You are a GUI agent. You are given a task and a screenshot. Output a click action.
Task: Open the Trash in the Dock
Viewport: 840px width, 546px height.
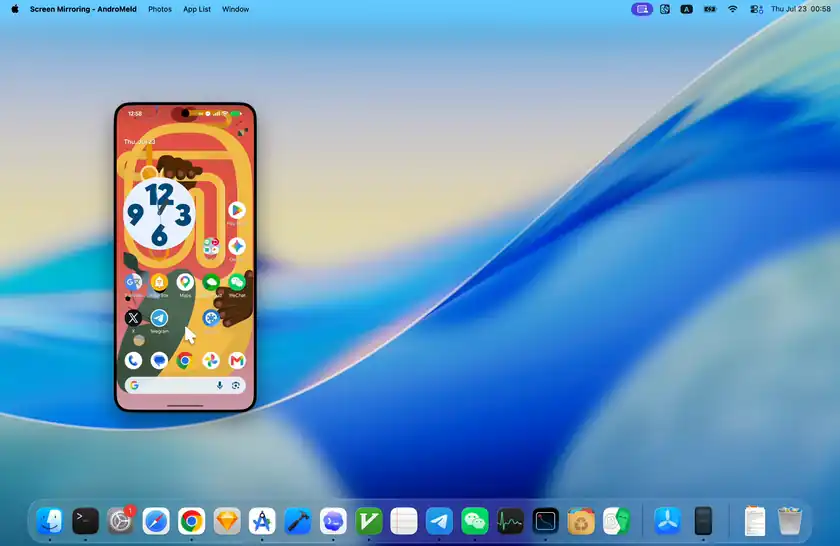(790, 521)
